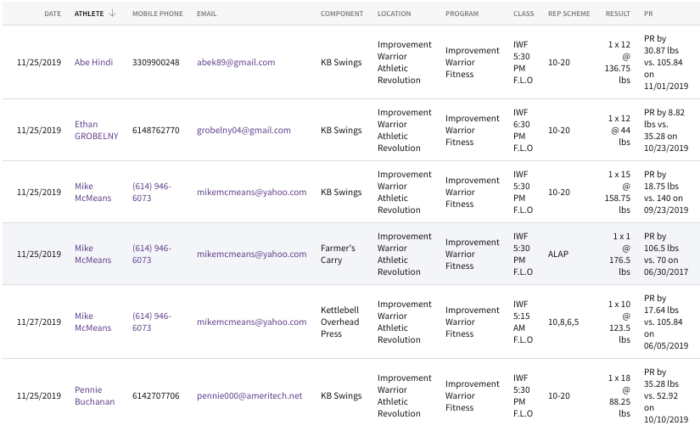Click the Program column header
700x431 pixels.
pos(462,13)
